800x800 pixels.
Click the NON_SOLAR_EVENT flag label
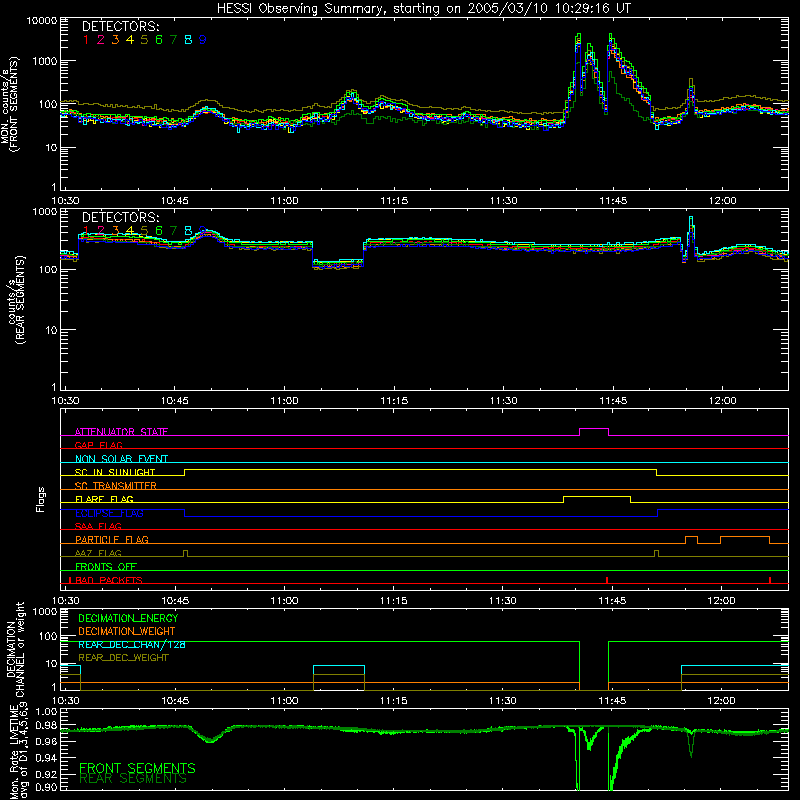pos(121,459)
